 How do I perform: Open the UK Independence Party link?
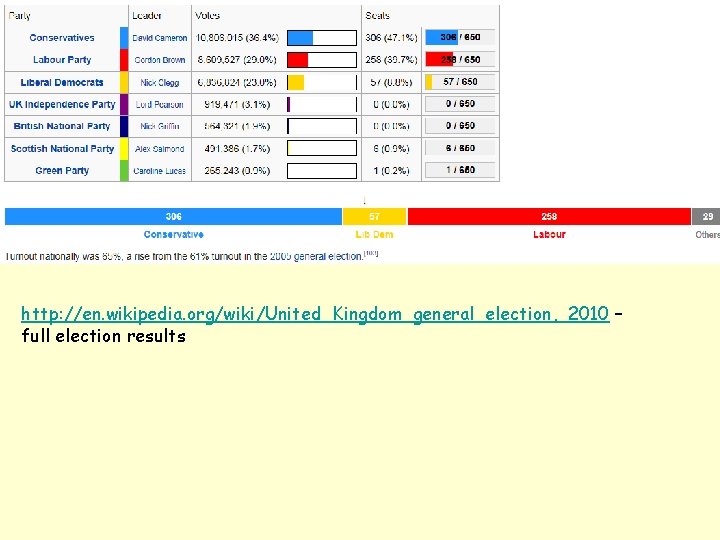tap(62, 104)
